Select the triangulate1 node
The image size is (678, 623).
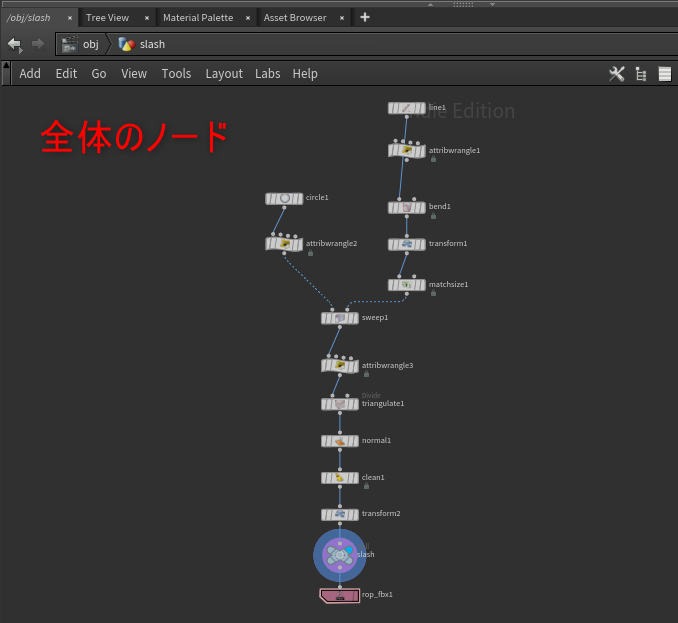(340, 404)
